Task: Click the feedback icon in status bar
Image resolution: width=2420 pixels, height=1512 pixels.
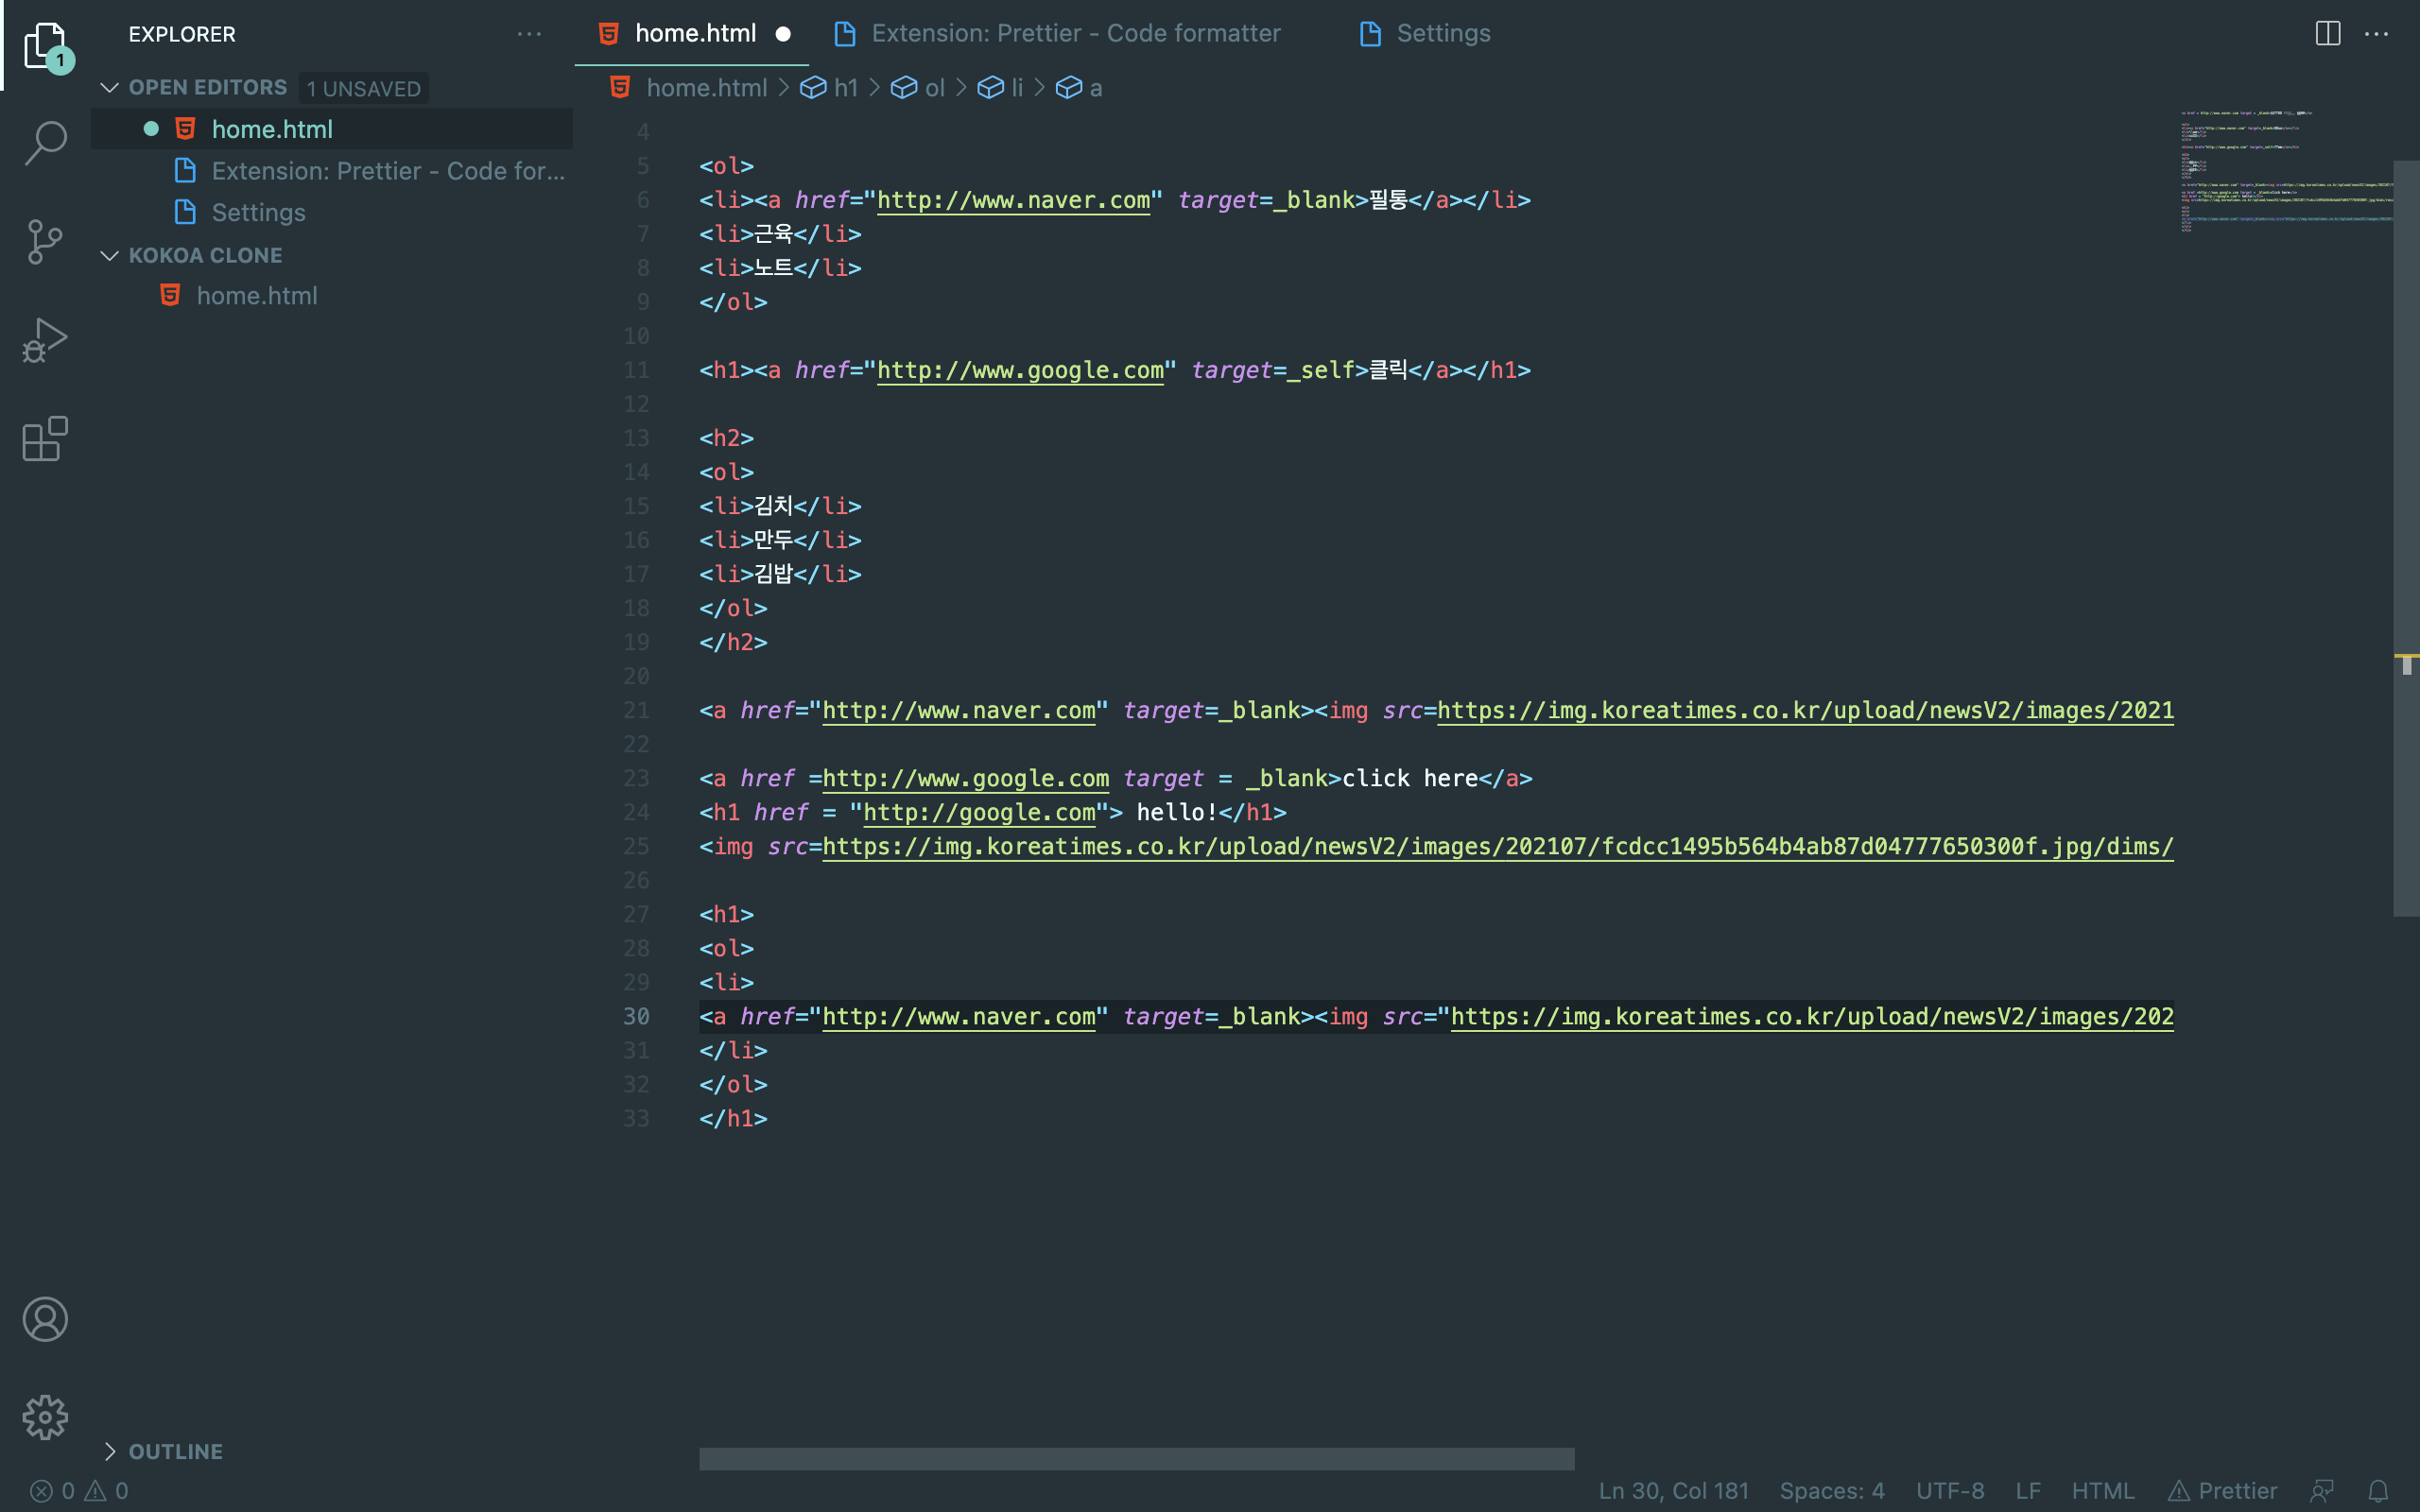Action: [2322, 1491]
